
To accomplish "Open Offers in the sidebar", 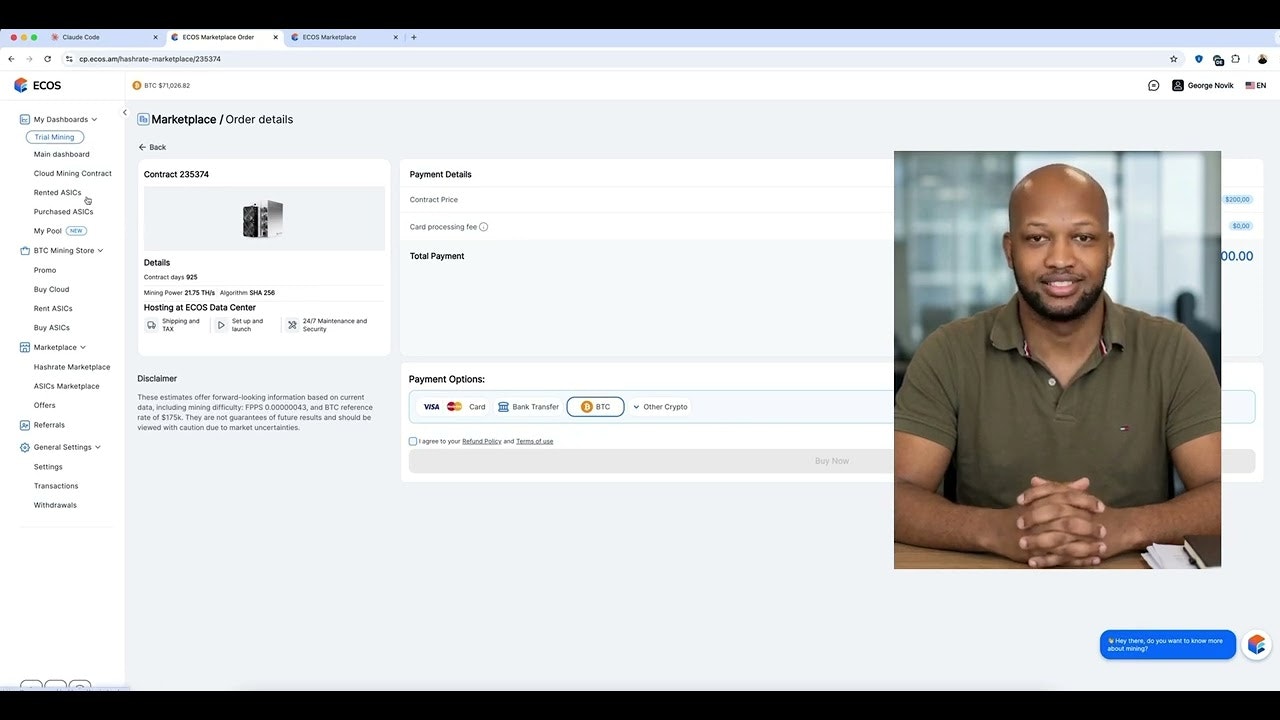I will click(45, 405).
